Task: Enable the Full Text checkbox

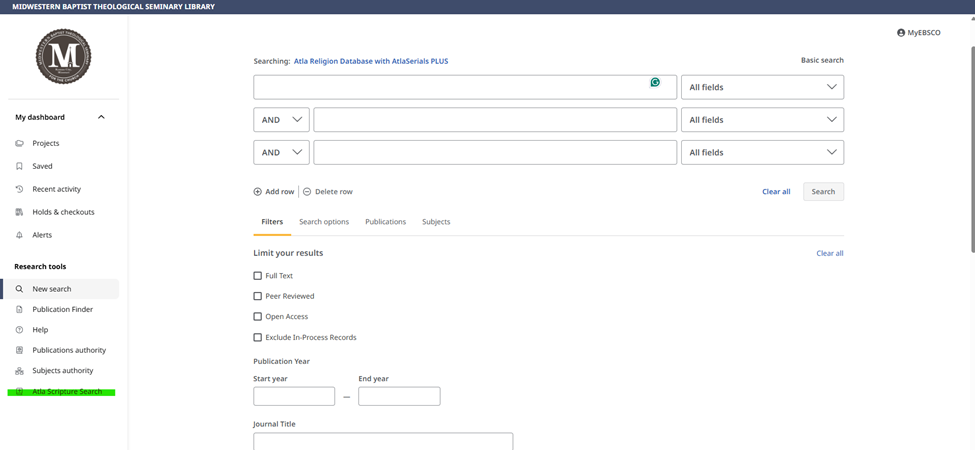Action: click(257, 276)
